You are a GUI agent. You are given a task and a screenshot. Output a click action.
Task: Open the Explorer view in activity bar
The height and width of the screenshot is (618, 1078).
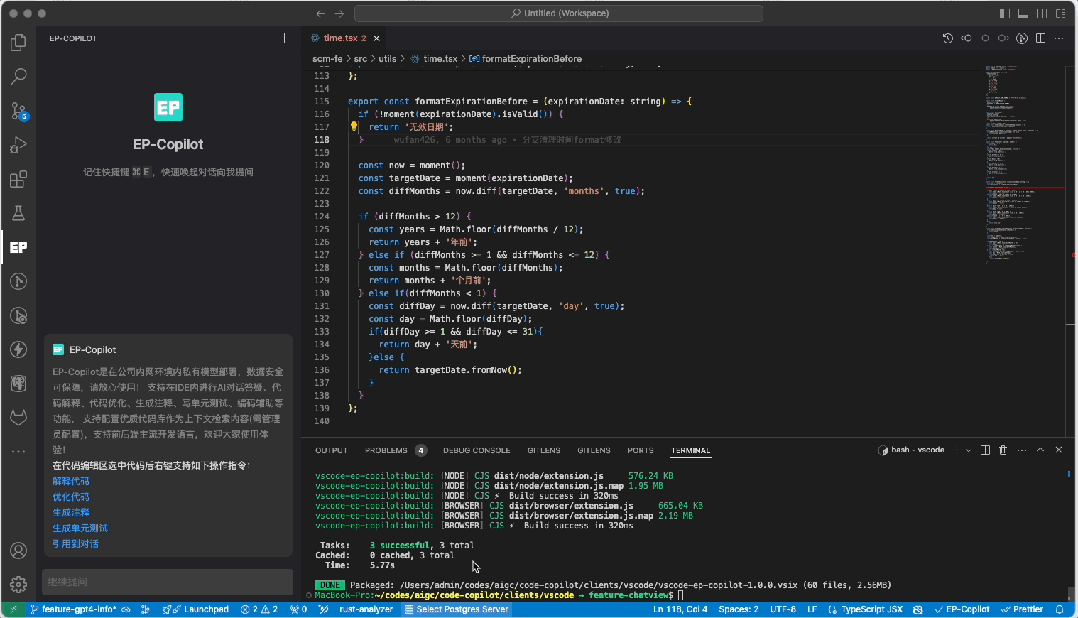point(19,42)
